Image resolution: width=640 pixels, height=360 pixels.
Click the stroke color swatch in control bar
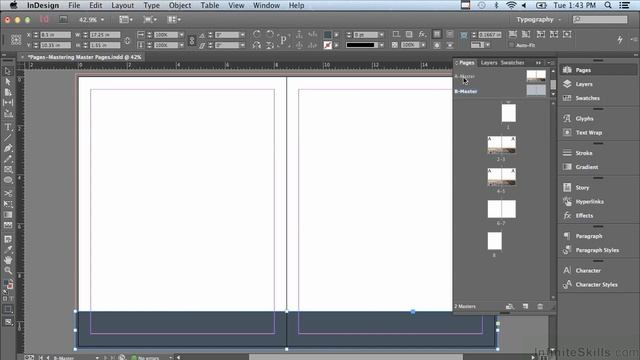pyautogui.click(x=327, y=45)
